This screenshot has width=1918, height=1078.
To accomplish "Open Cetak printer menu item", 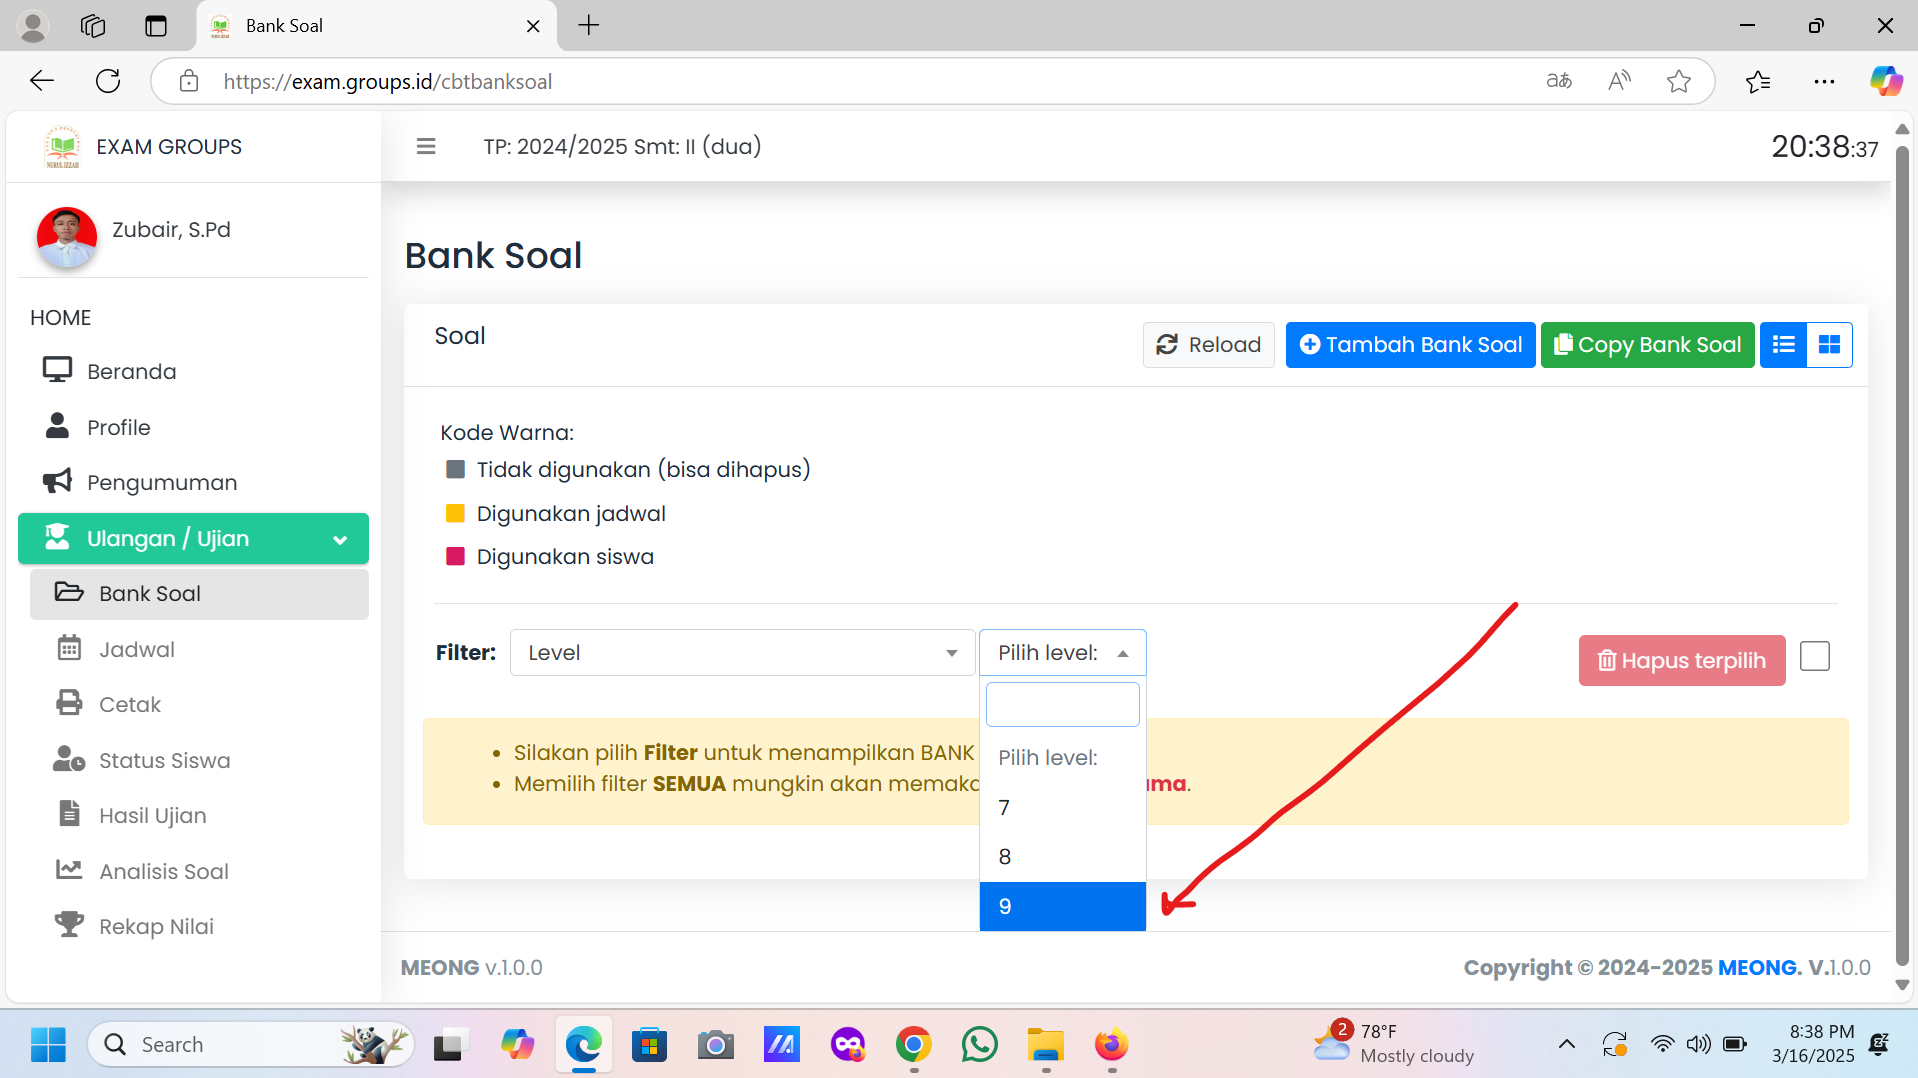I will click(130, 704).
